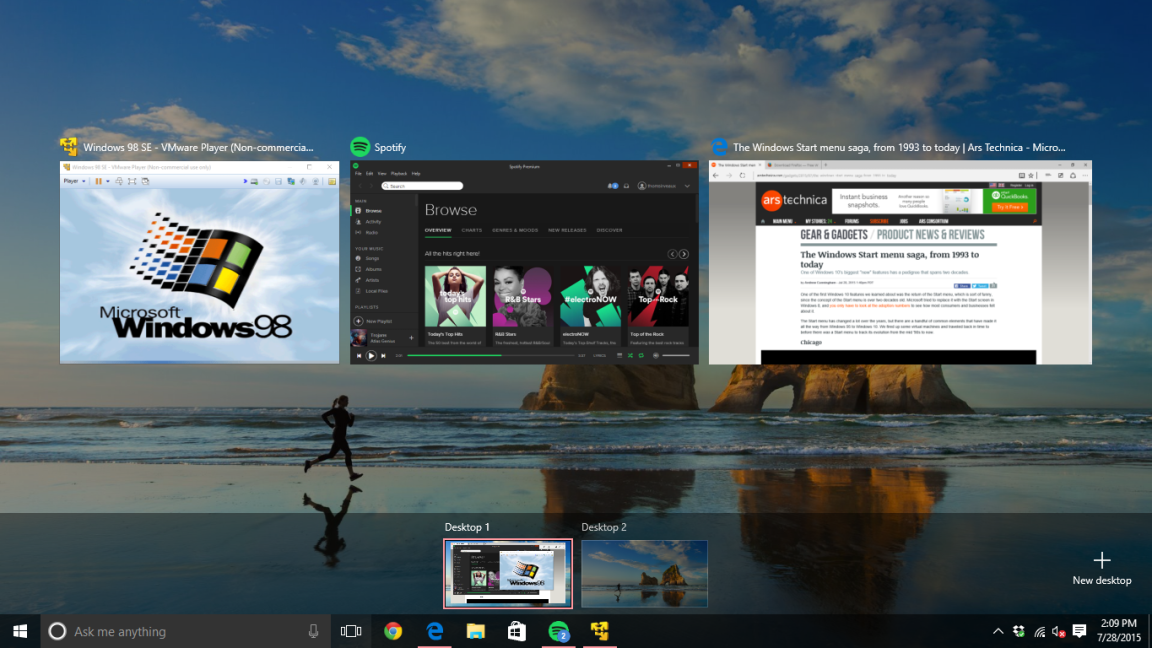
Task: Launch Microsoft Edge from the taskbar
Action: [x=433, y=631]
